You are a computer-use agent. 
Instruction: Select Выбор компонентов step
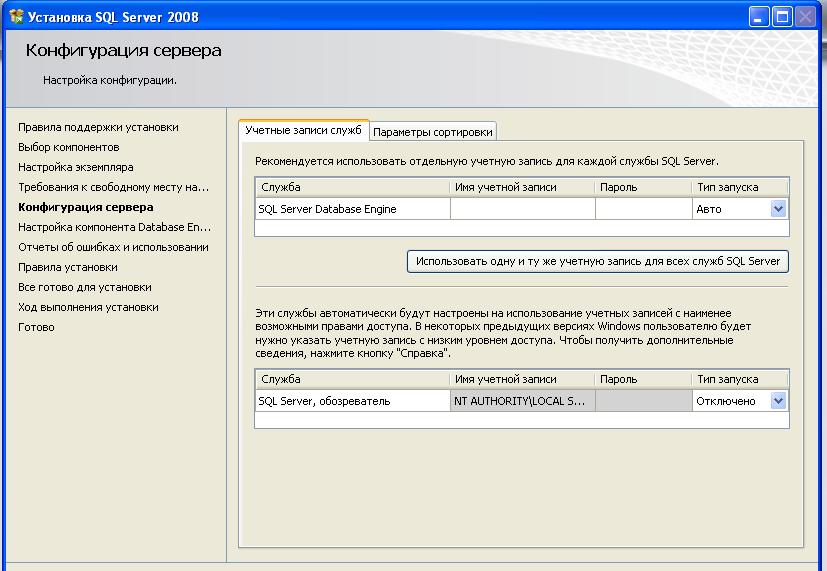pos(69,147)
